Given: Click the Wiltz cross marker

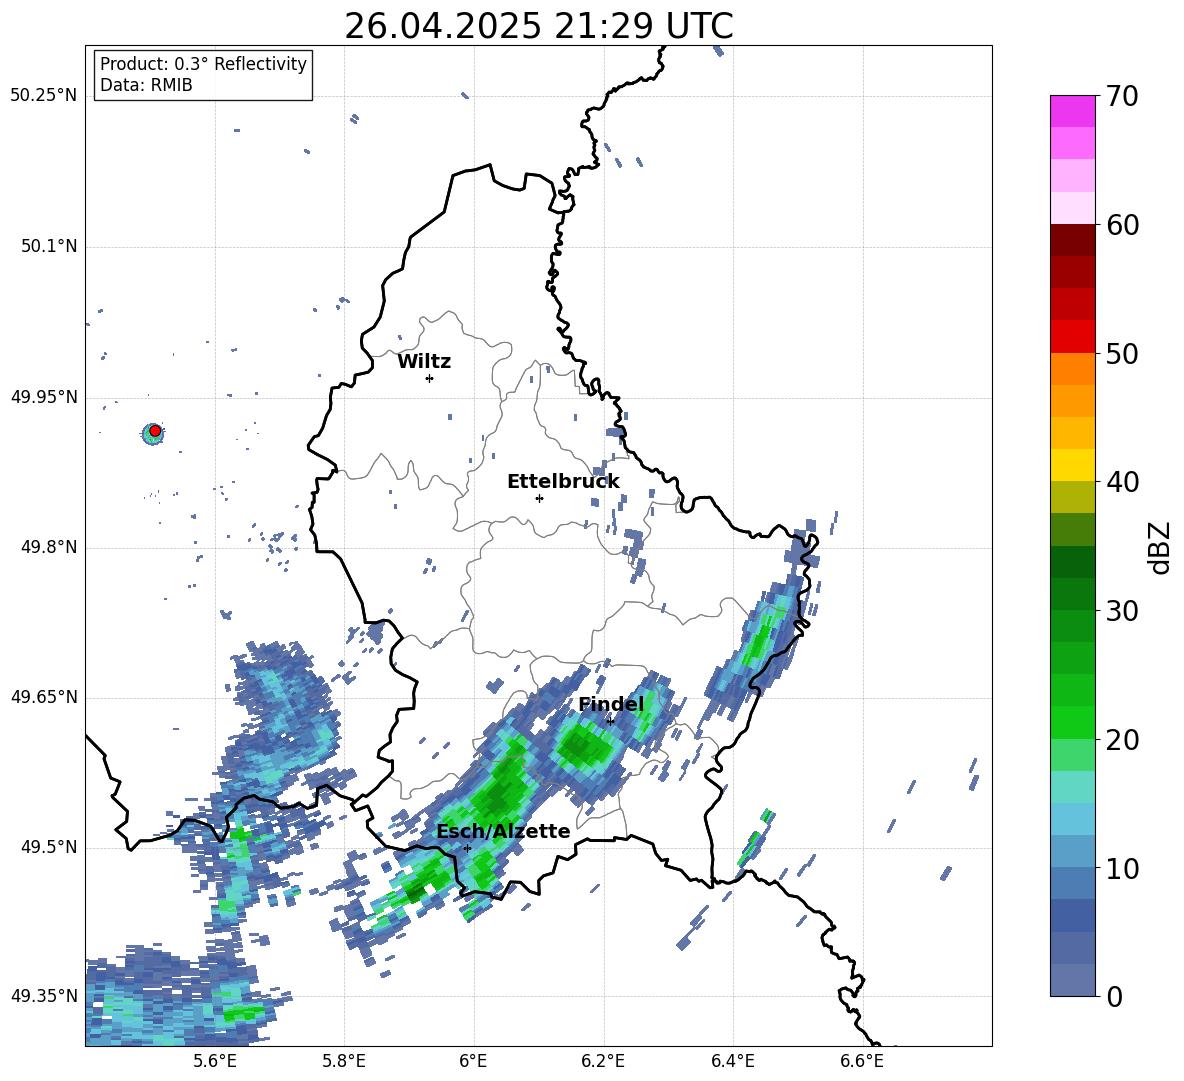Looking at the screenshot, I should 430,378.
